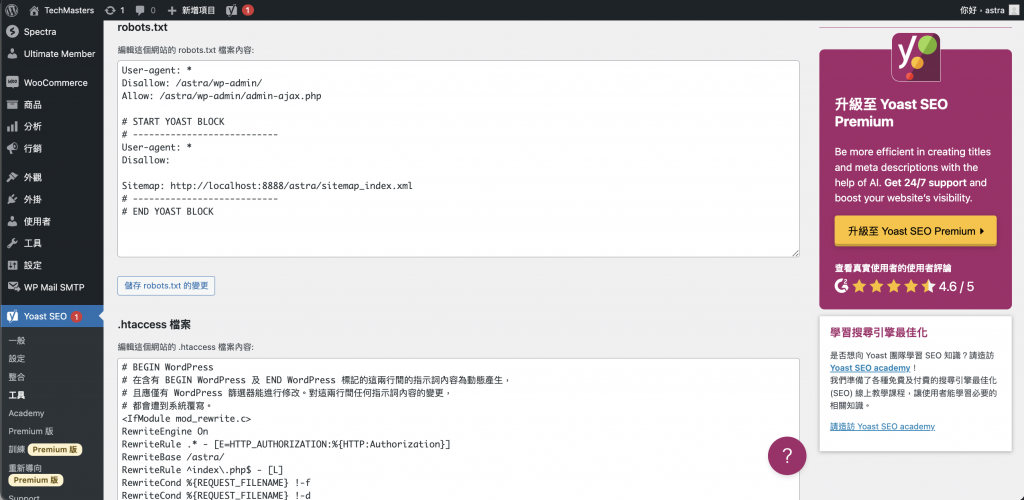Open the Yoast SEO academy inline link
Image resolution: width=1024 pixels, height=500 pixels.
point(870,368)
